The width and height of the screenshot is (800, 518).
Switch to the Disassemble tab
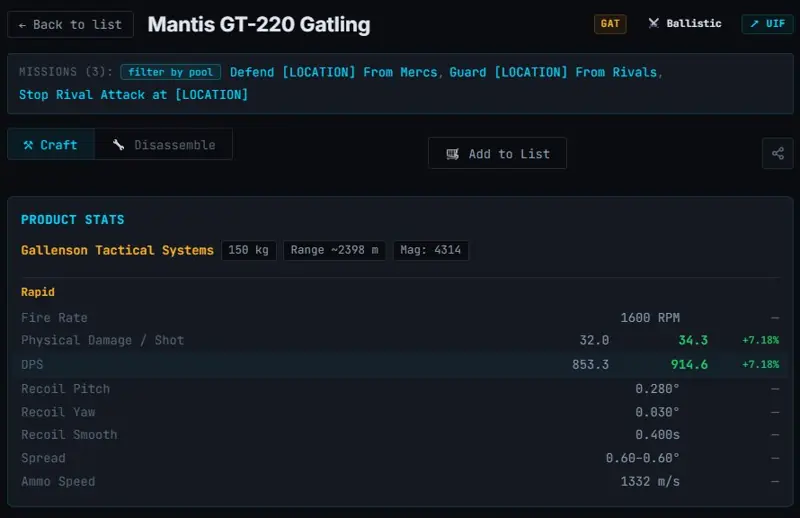[x=164, y=145]
